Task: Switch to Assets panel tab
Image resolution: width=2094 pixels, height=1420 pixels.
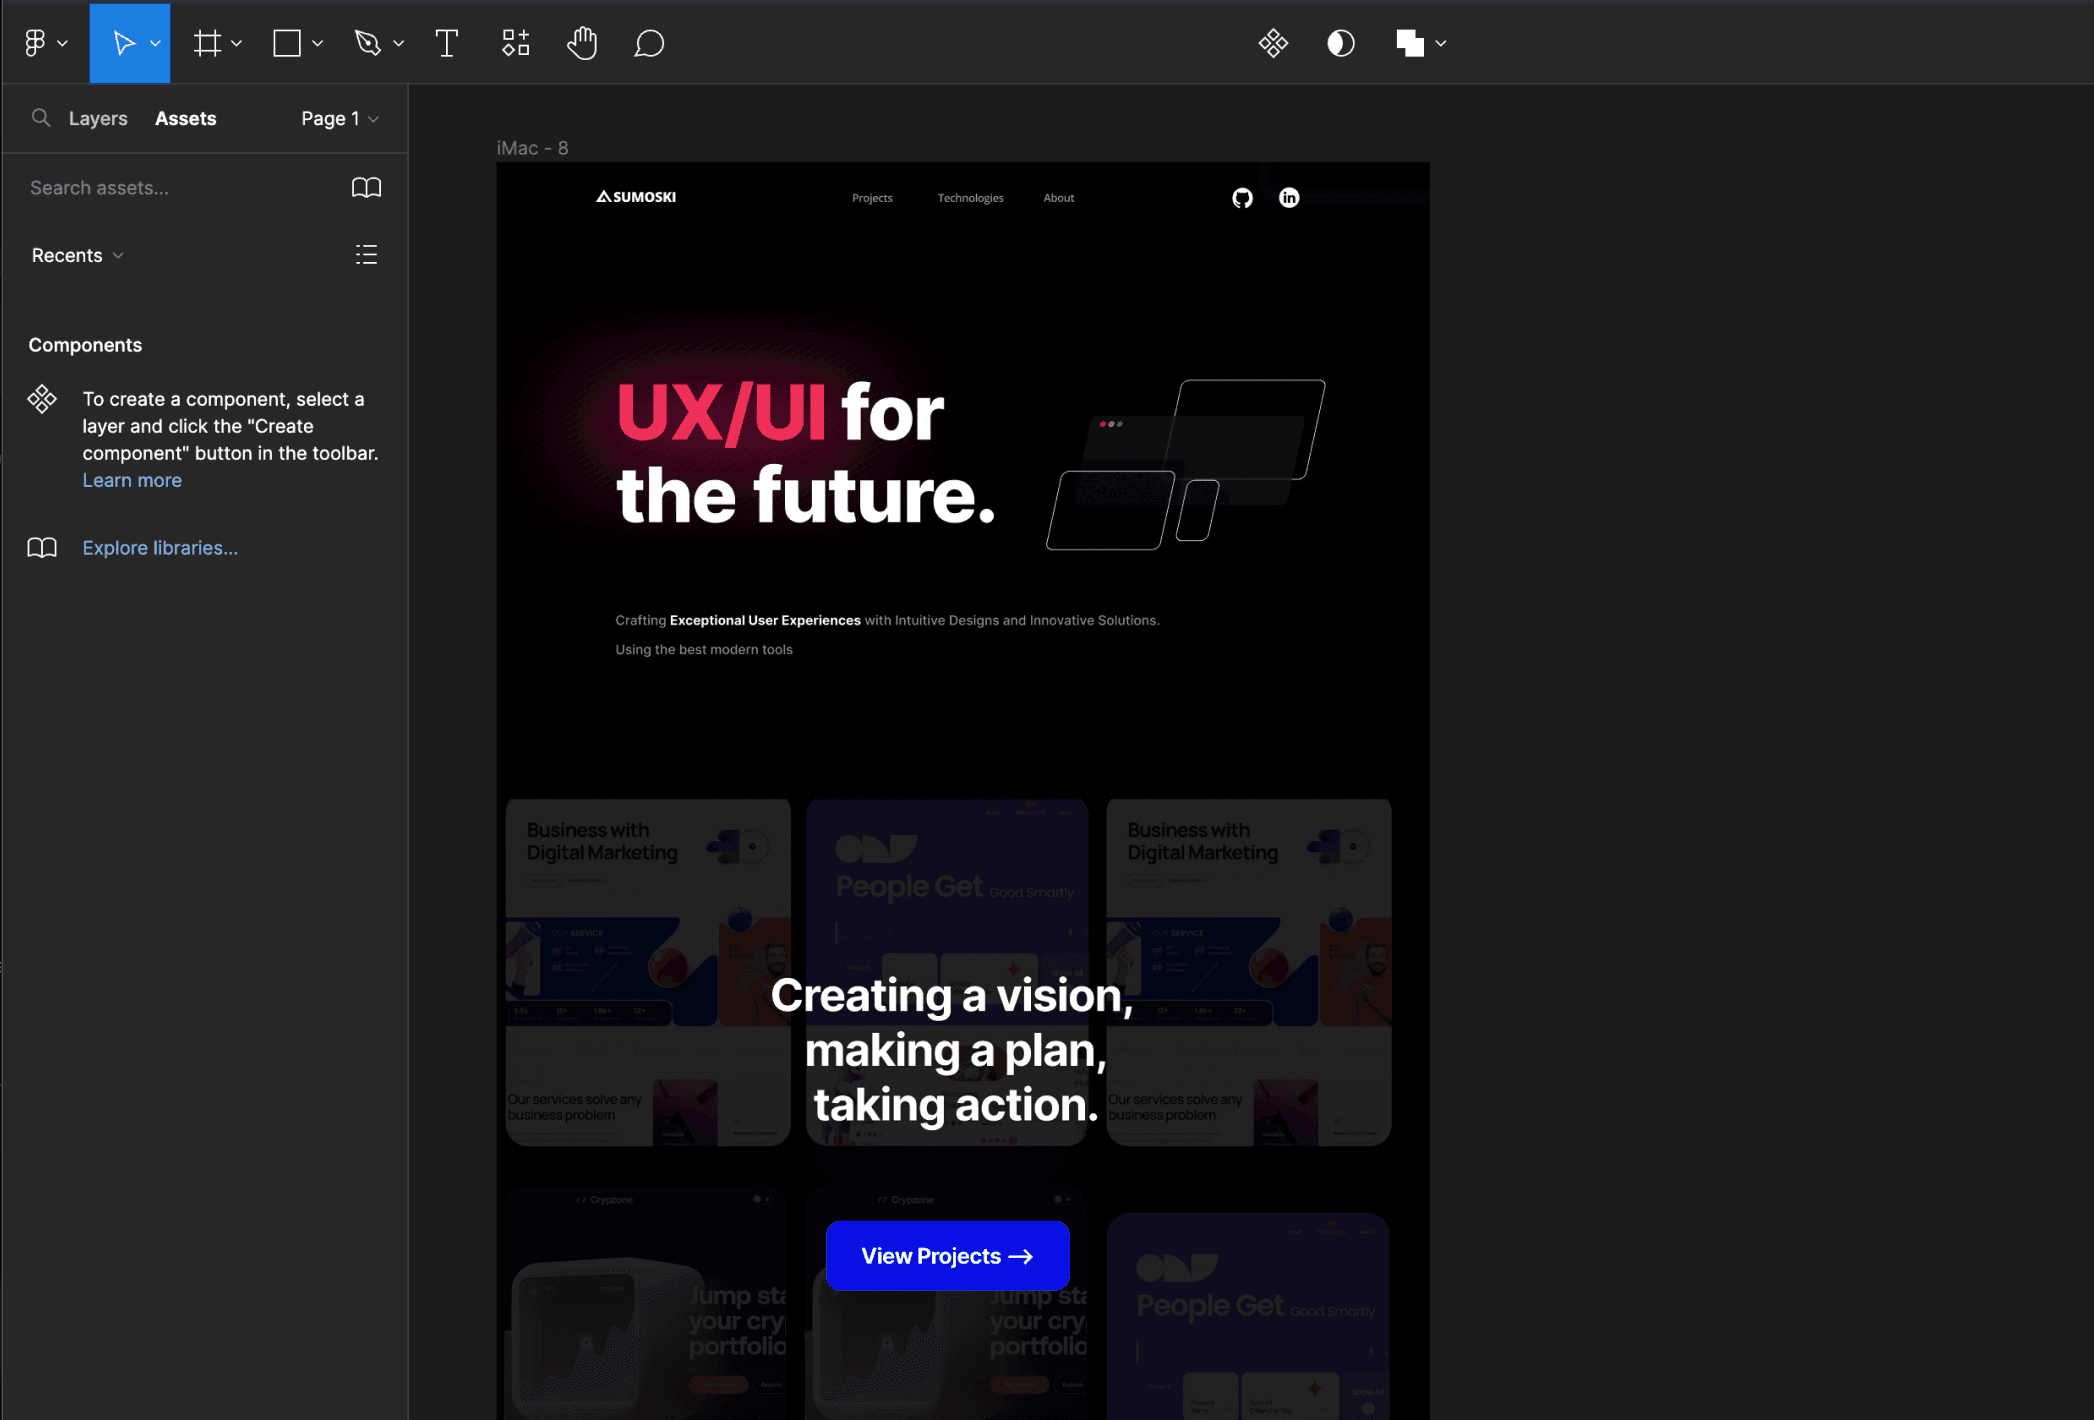Action: pos(185,117)
